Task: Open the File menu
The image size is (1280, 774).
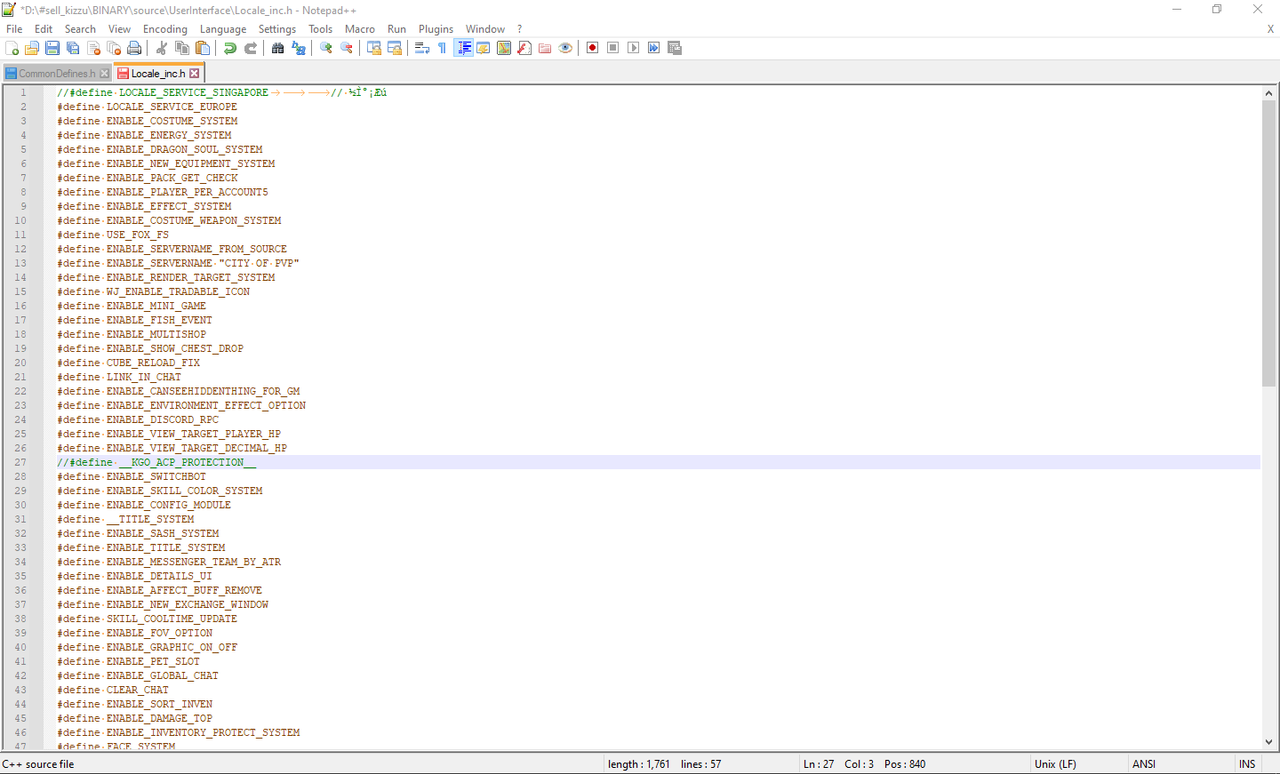Action: point(14,29)
